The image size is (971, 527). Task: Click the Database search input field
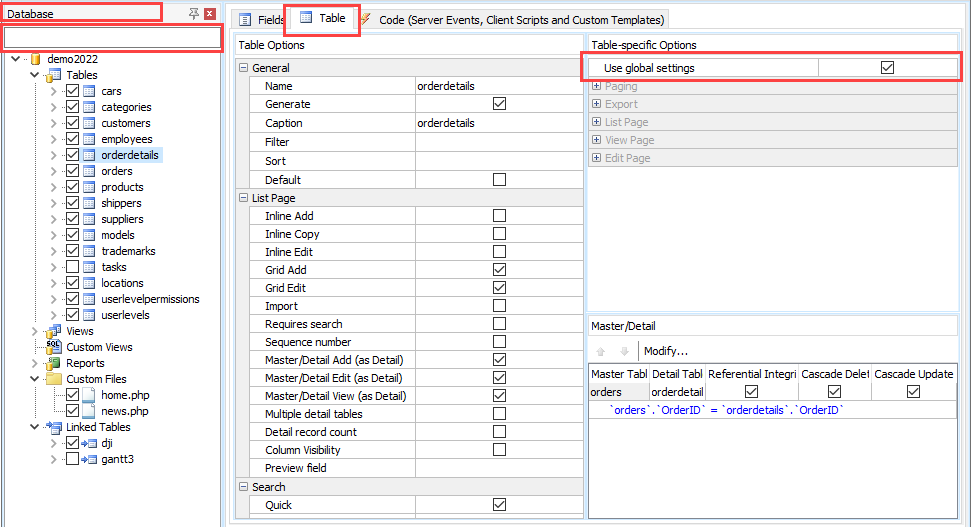(112, 38)
